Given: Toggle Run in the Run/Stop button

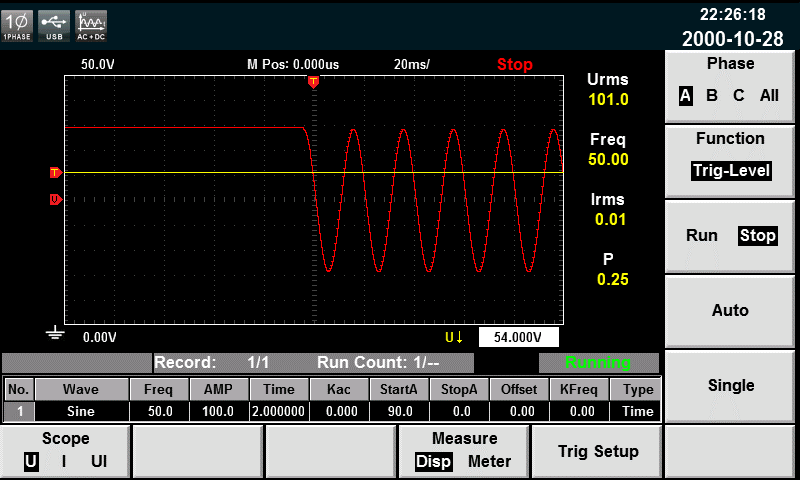Looking at the screenshot, I should tap(702, 236).
